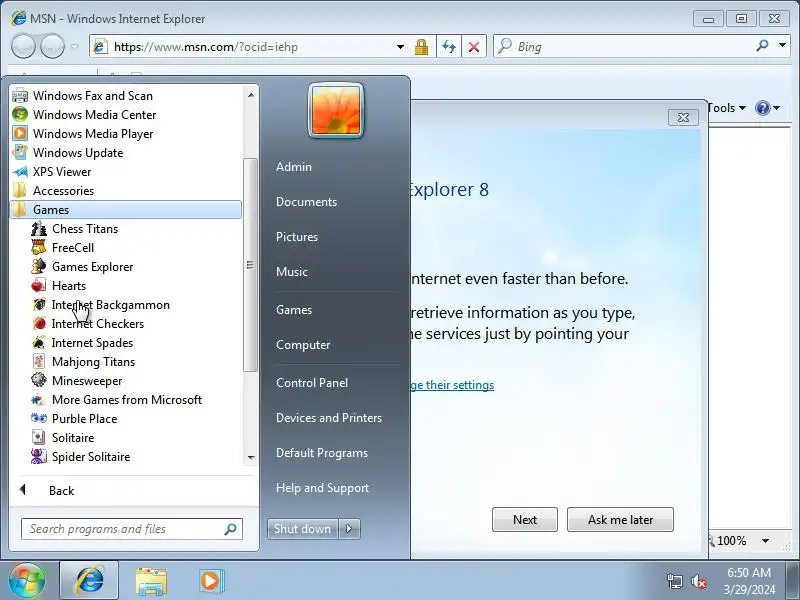The image size is (800, 600).
Task: Start Internet Checkers icon
Action: [x=39, y=323]
